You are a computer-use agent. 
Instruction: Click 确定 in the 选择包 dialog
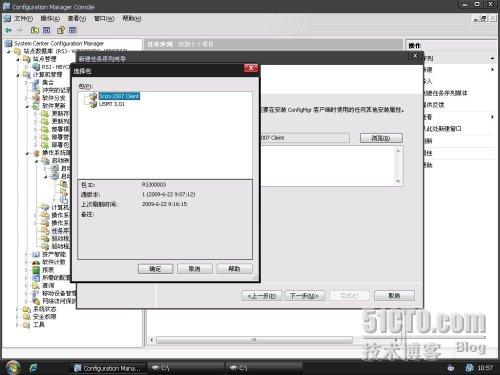pyautogui.click(x=155, y=269)
